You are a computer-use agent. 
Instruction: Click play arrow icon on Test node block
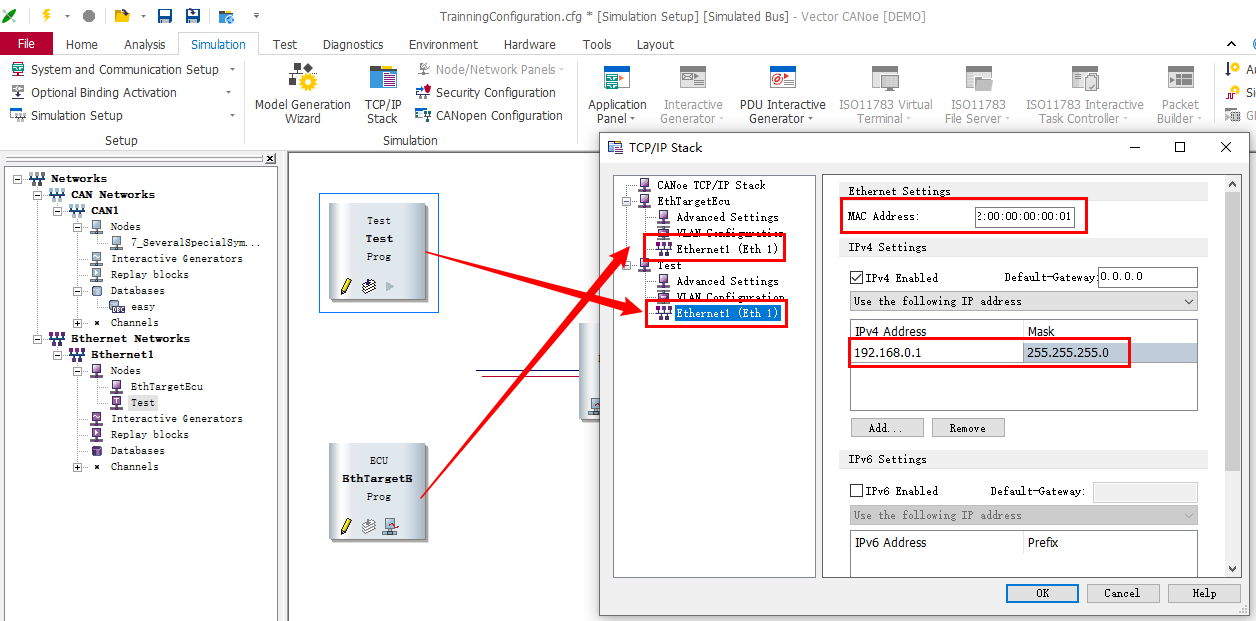[390, 286]
